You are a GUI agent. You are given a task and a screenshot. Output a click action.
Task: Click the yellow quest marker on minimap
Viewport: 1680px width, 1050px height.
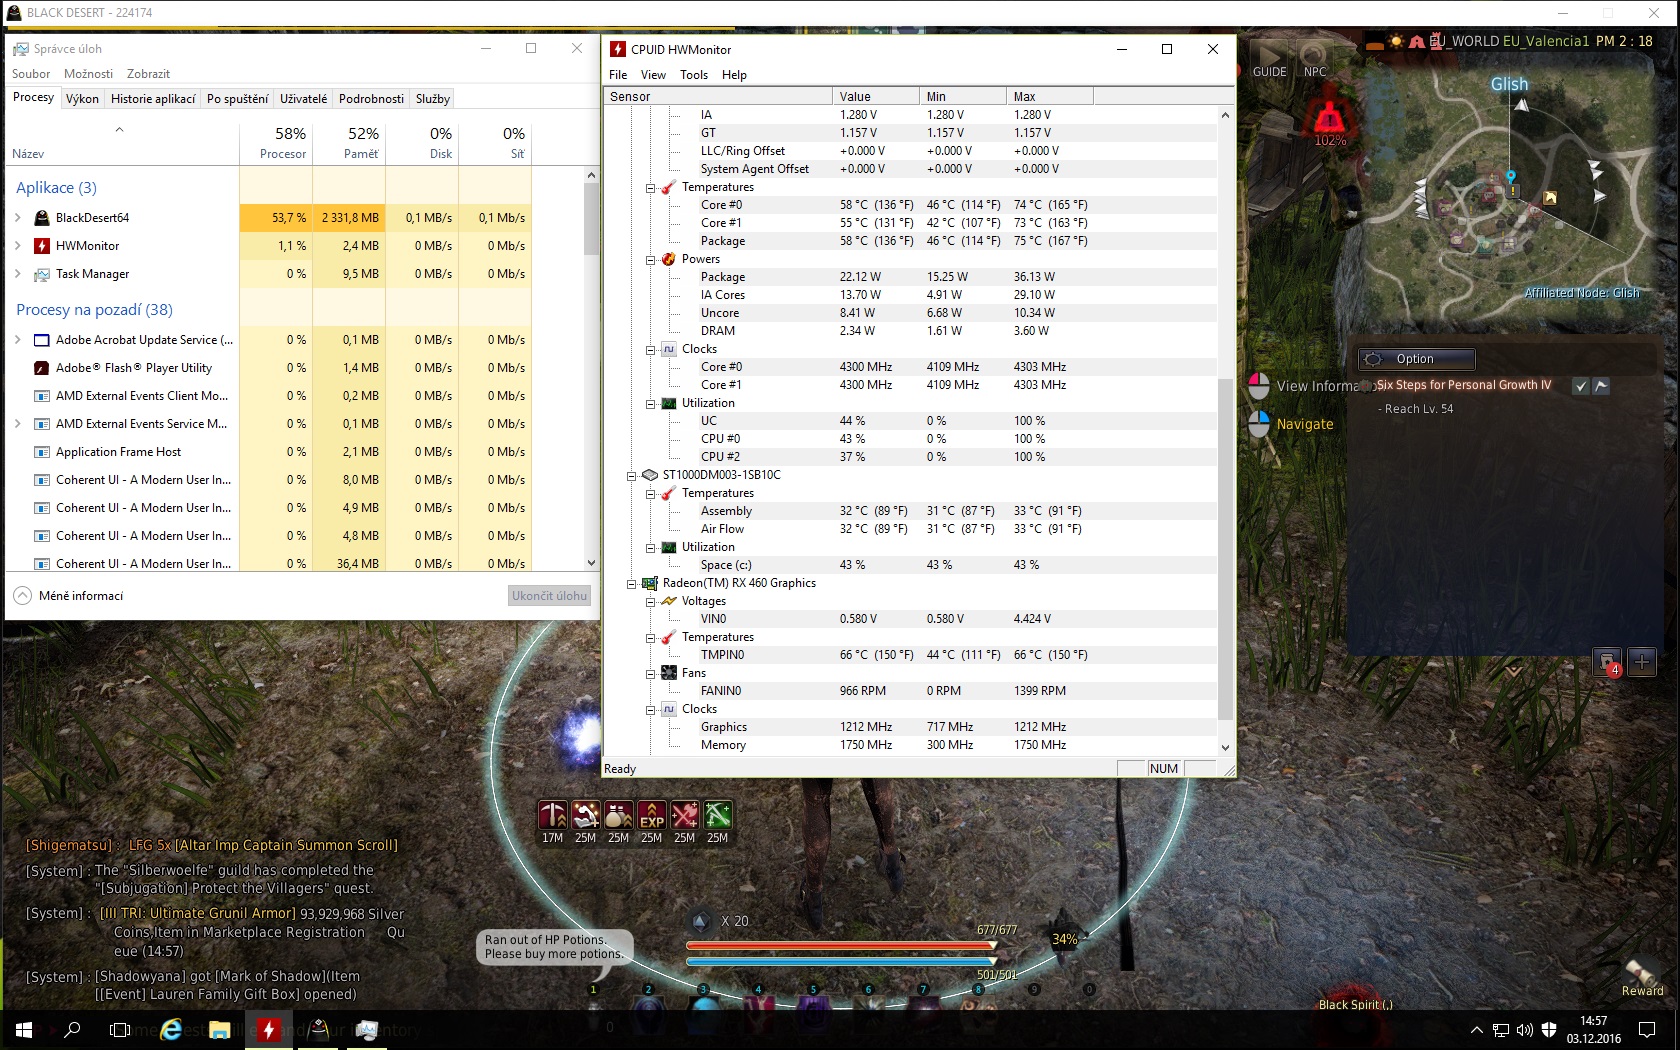(x=1513, y=190)
